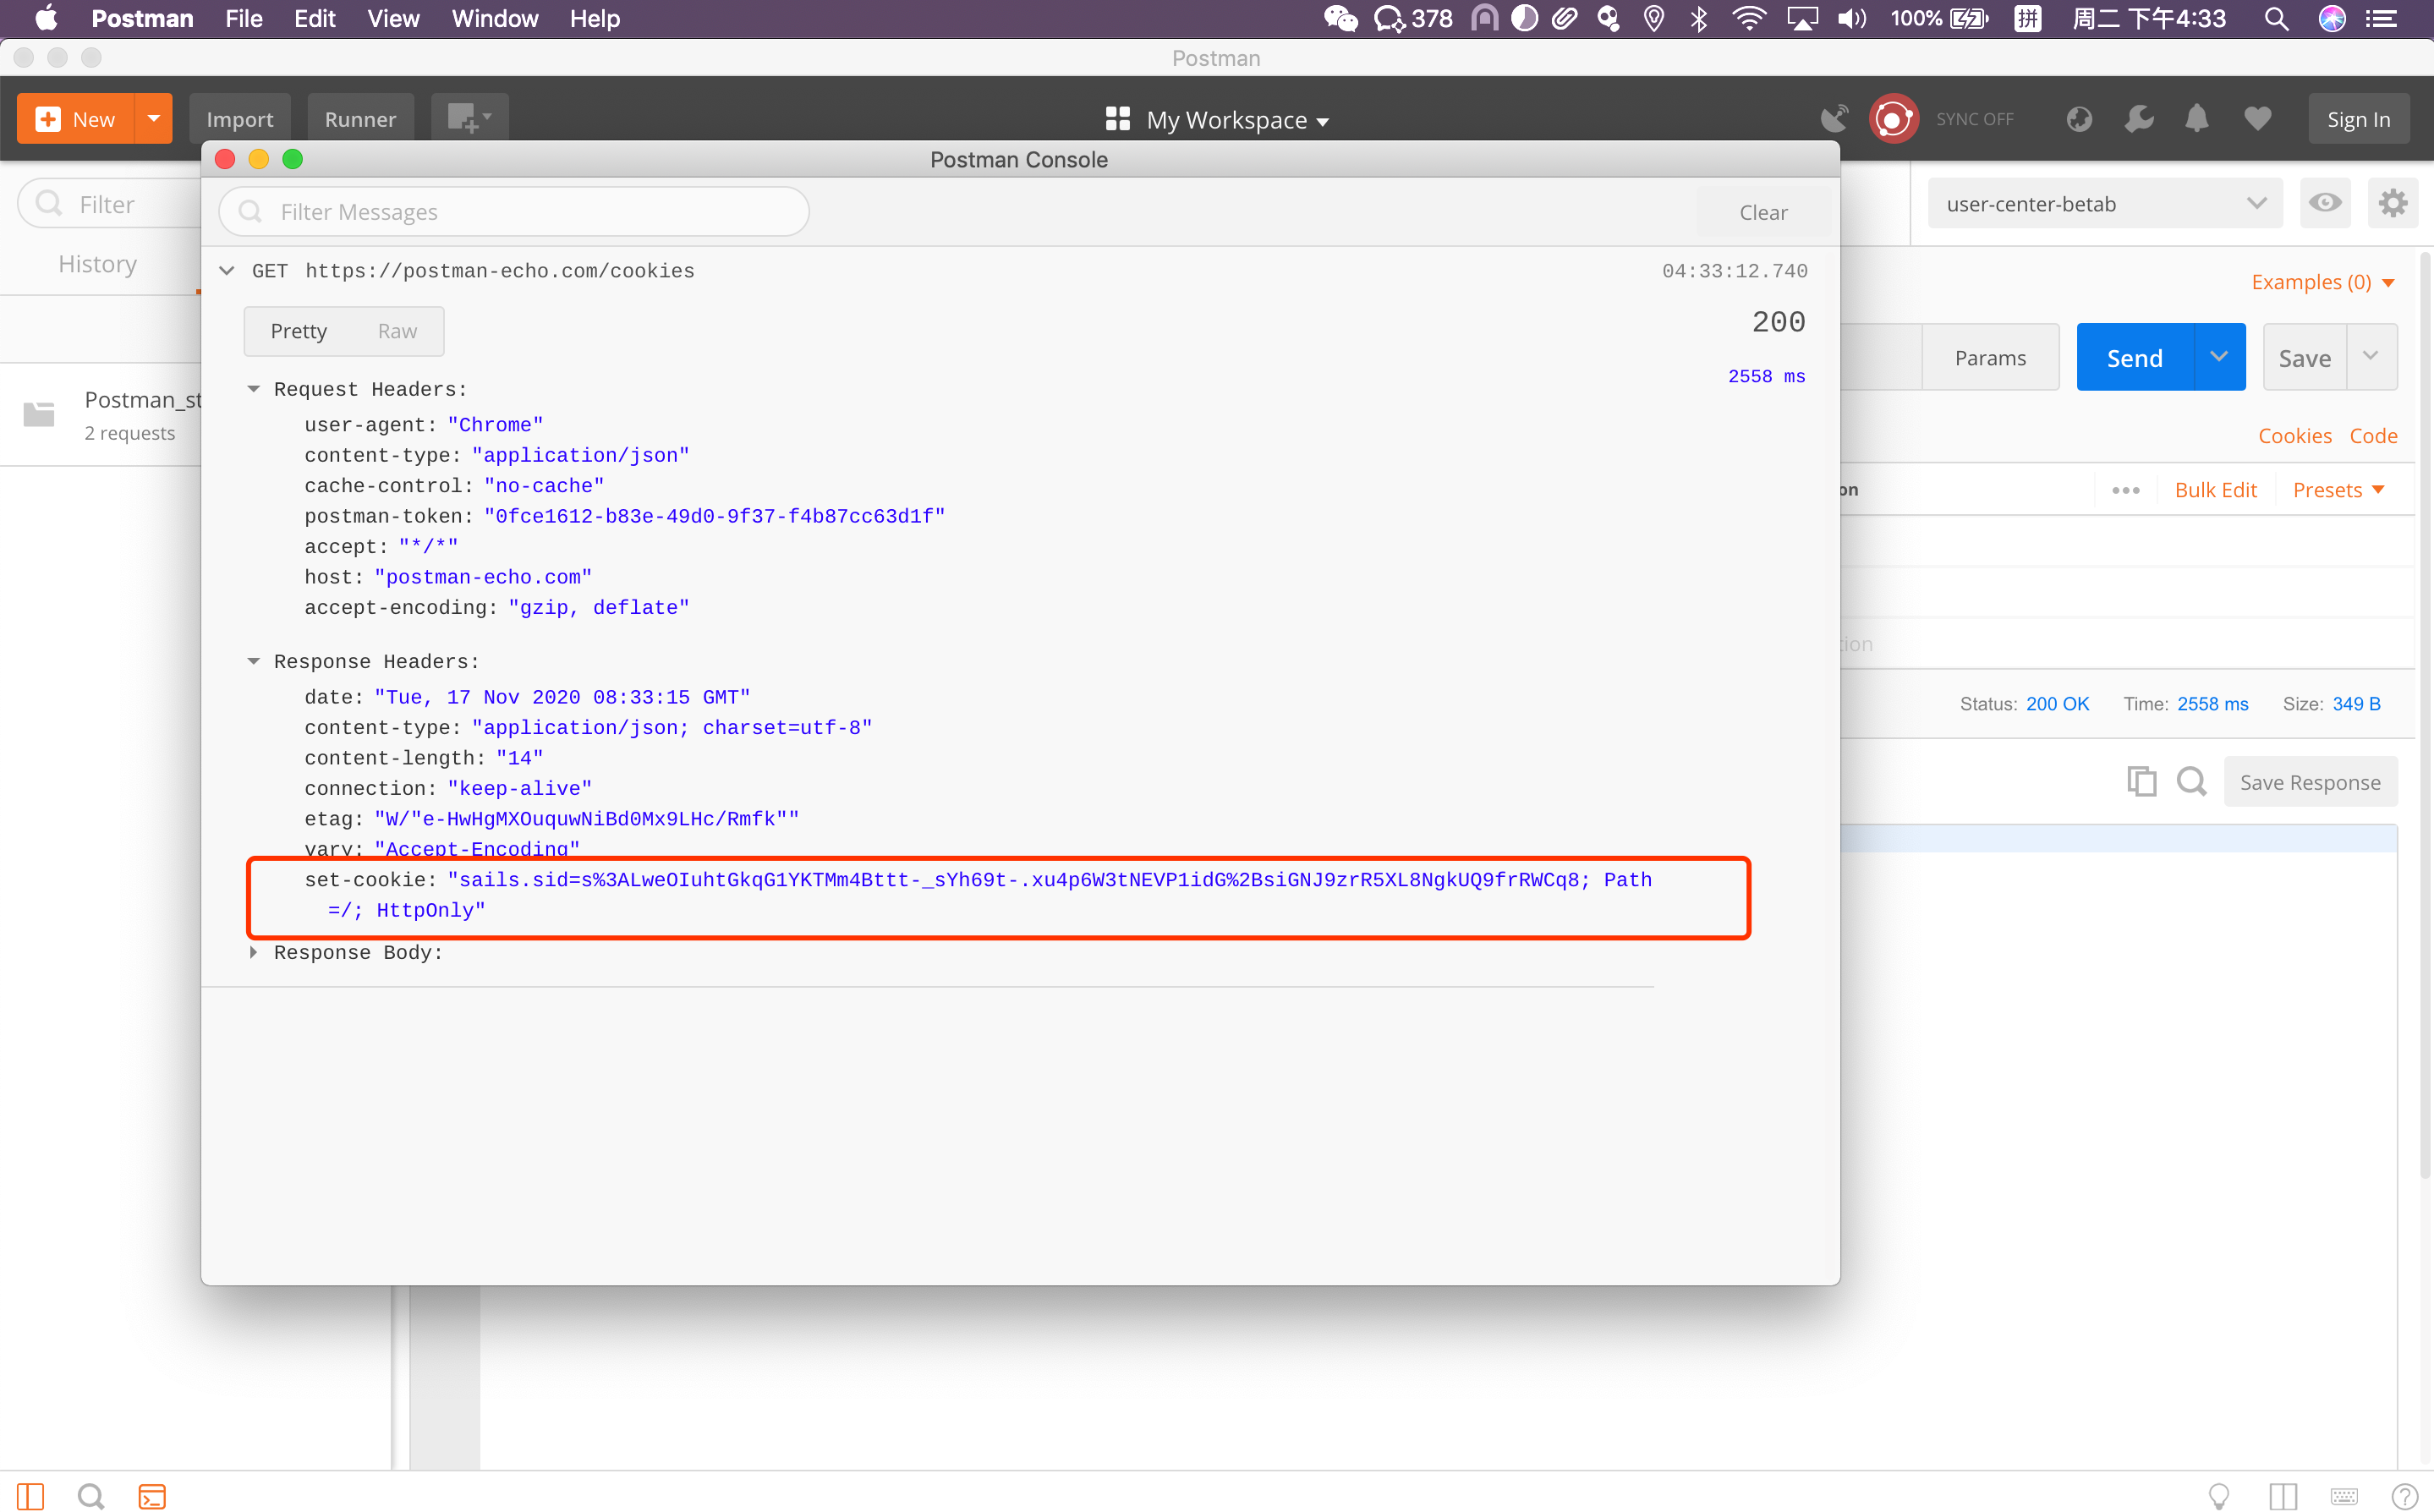Click the Find magnifier icon in status bar
This screenshot has height=1512, width=2434.
tap(90, 1495)
